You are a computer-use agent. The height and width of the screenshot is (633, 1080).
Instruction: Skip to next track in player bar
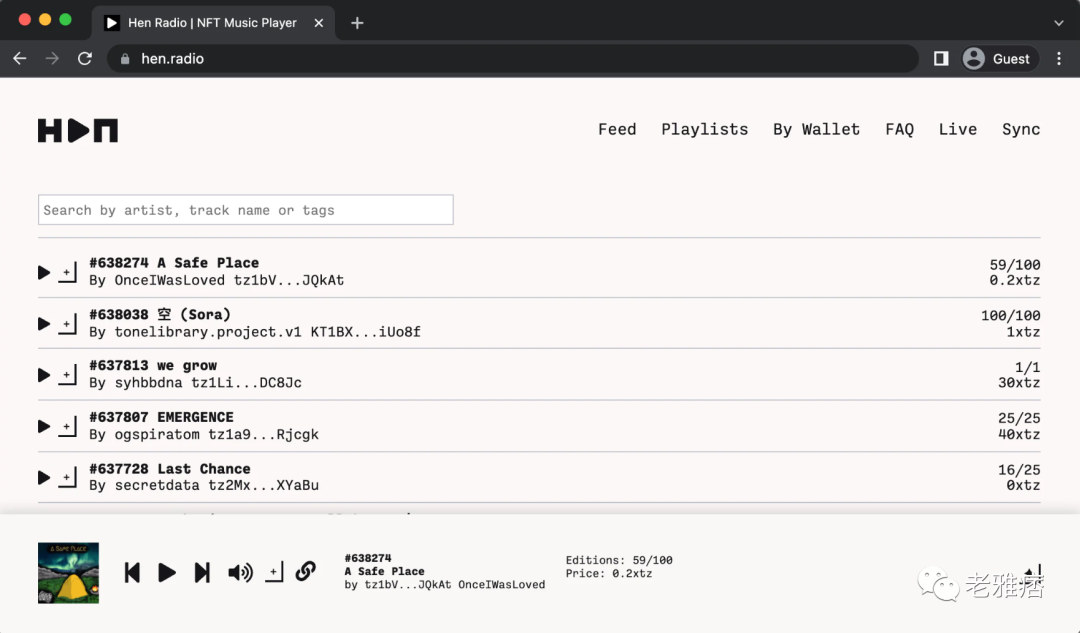click(x=202, y=572)
